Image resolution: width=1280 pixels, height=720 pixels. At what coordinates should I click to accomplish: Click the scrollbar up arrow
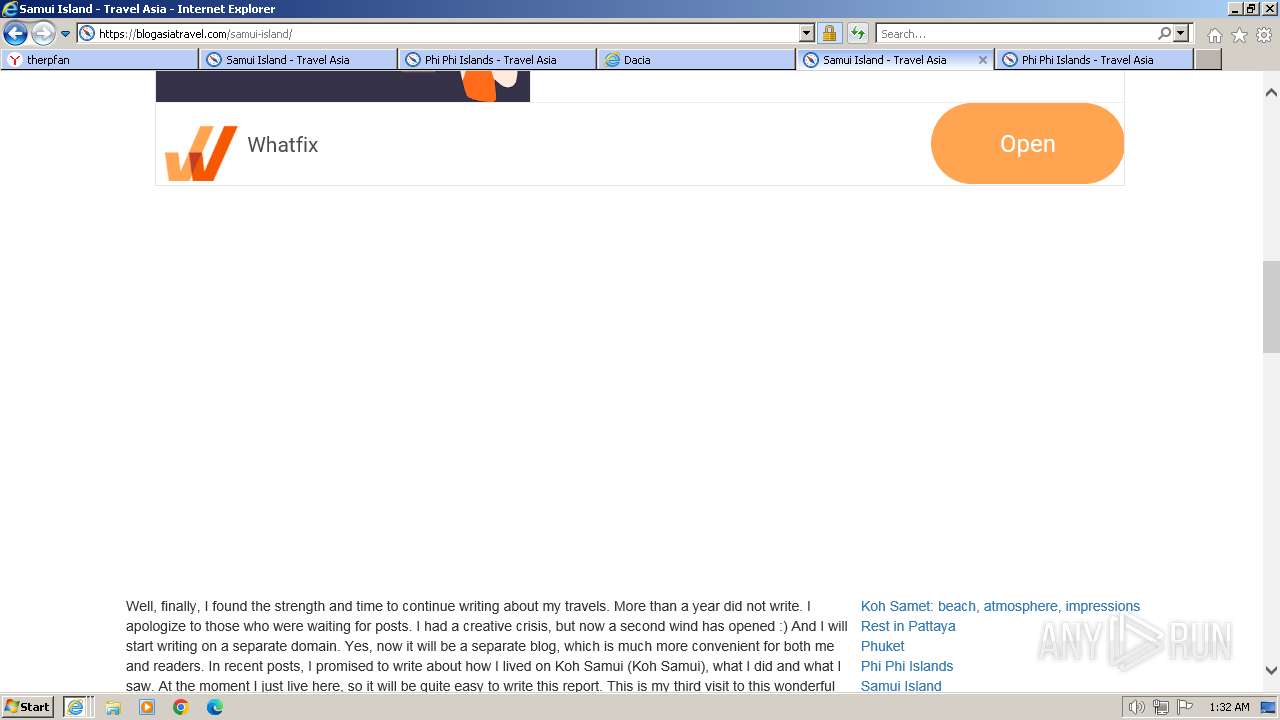1271,92
